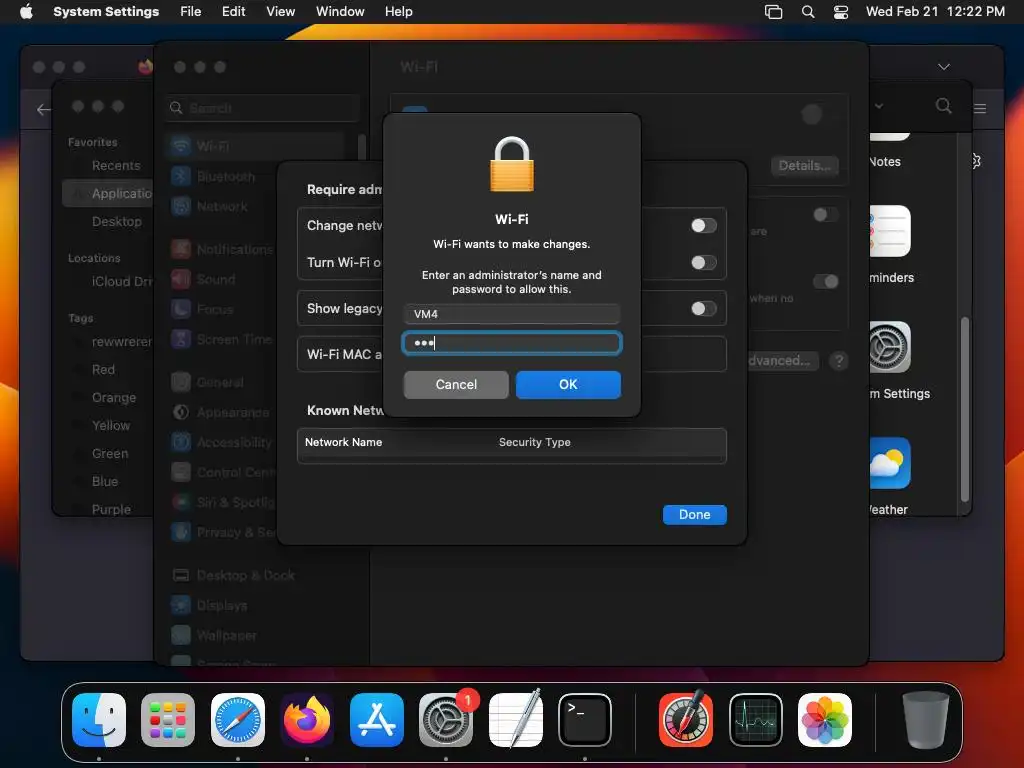Image resolution: width=1024 pixels, height=768 pixels.
Task: Click the Network Name column header
Action: point(344,442)
